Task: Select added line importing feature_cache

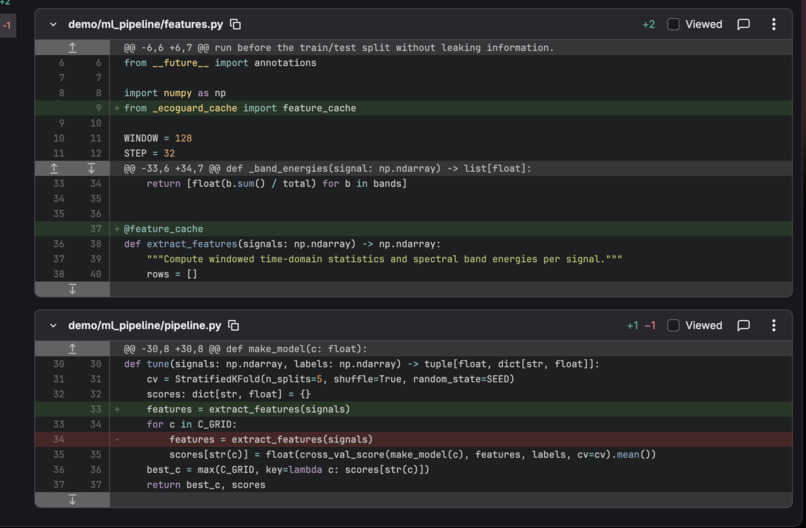Action: pyautogui.click(x=413, y=108)
